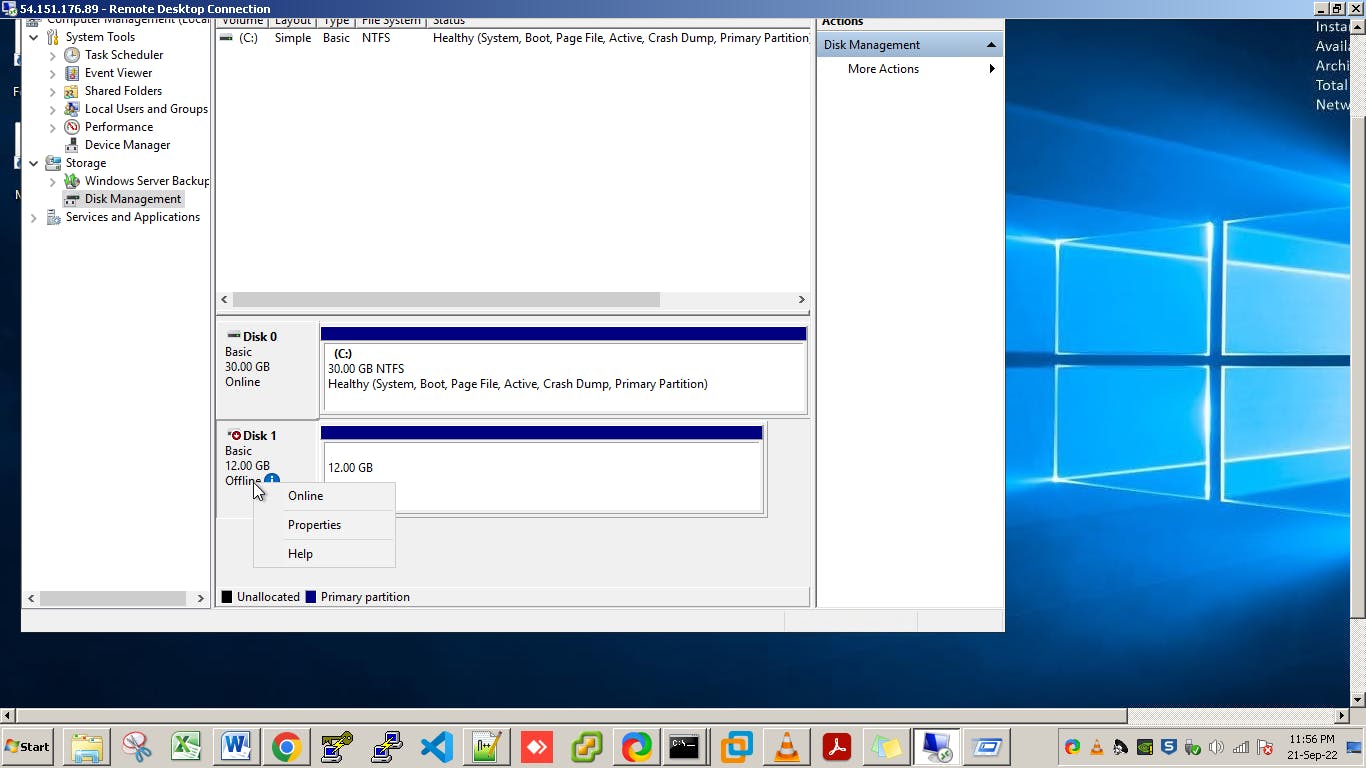
Task: Click the Status column header
Action: click(x=618, y=21)
